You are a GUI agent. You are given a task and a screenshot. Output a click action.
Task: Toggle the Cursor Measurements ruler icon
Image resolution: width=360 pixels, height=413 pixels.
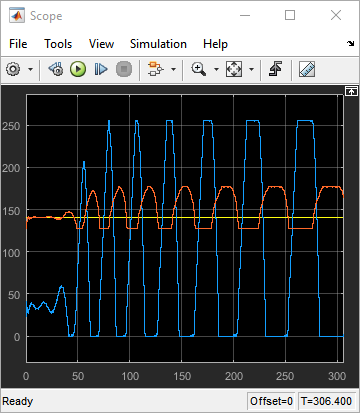[x=307, y=69]
